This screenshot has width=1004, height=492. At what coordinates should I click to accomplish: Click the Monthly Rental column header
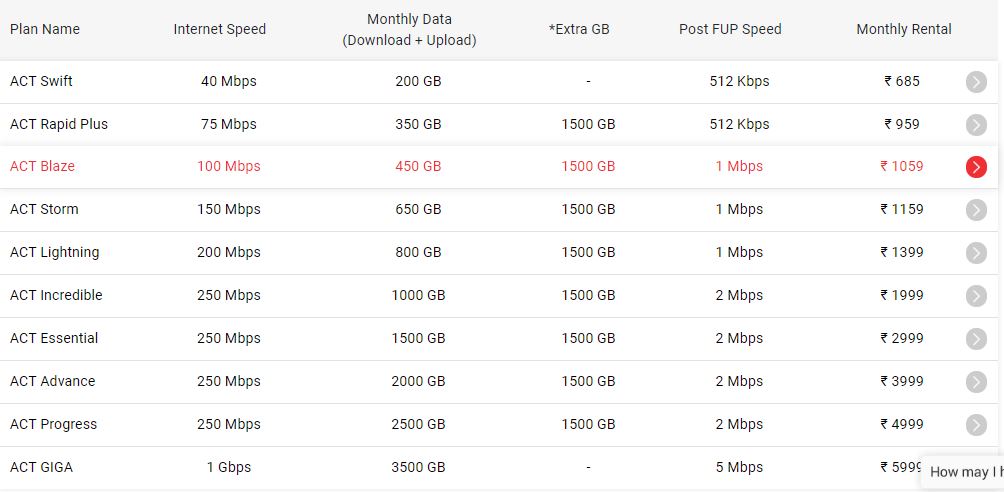click(903, 29)
